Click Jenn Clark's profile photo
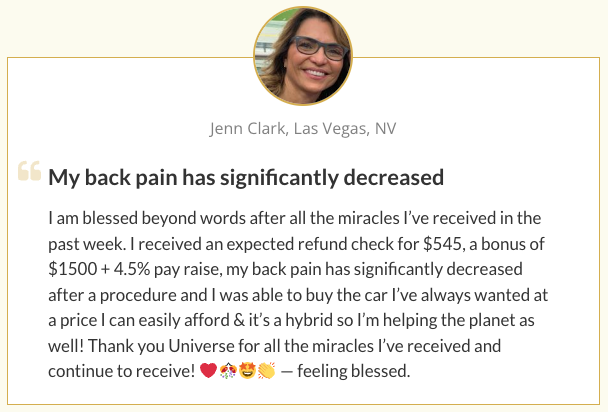Viewport: 608px width, 412px height. 303,56
